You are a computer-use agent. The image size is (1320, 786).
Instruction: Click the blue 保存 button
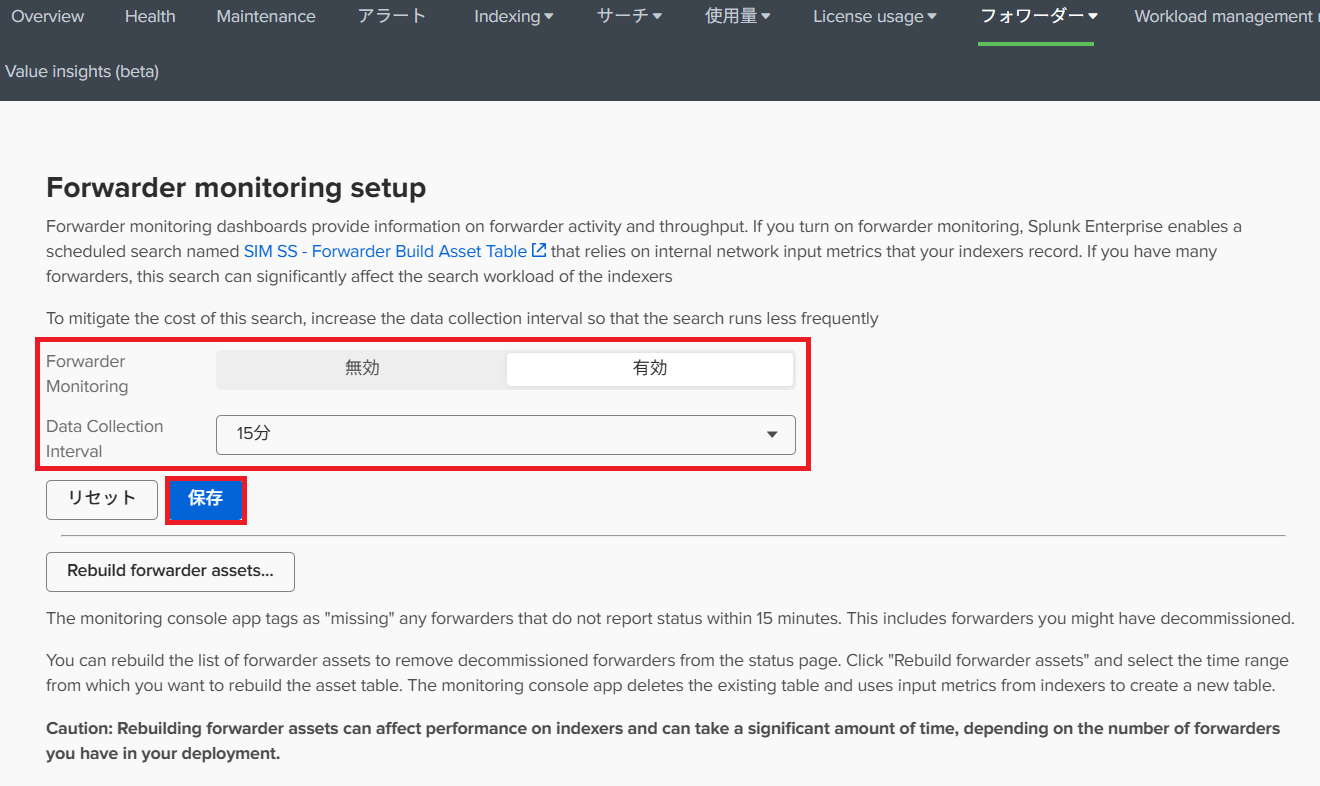tap(205, 499)
